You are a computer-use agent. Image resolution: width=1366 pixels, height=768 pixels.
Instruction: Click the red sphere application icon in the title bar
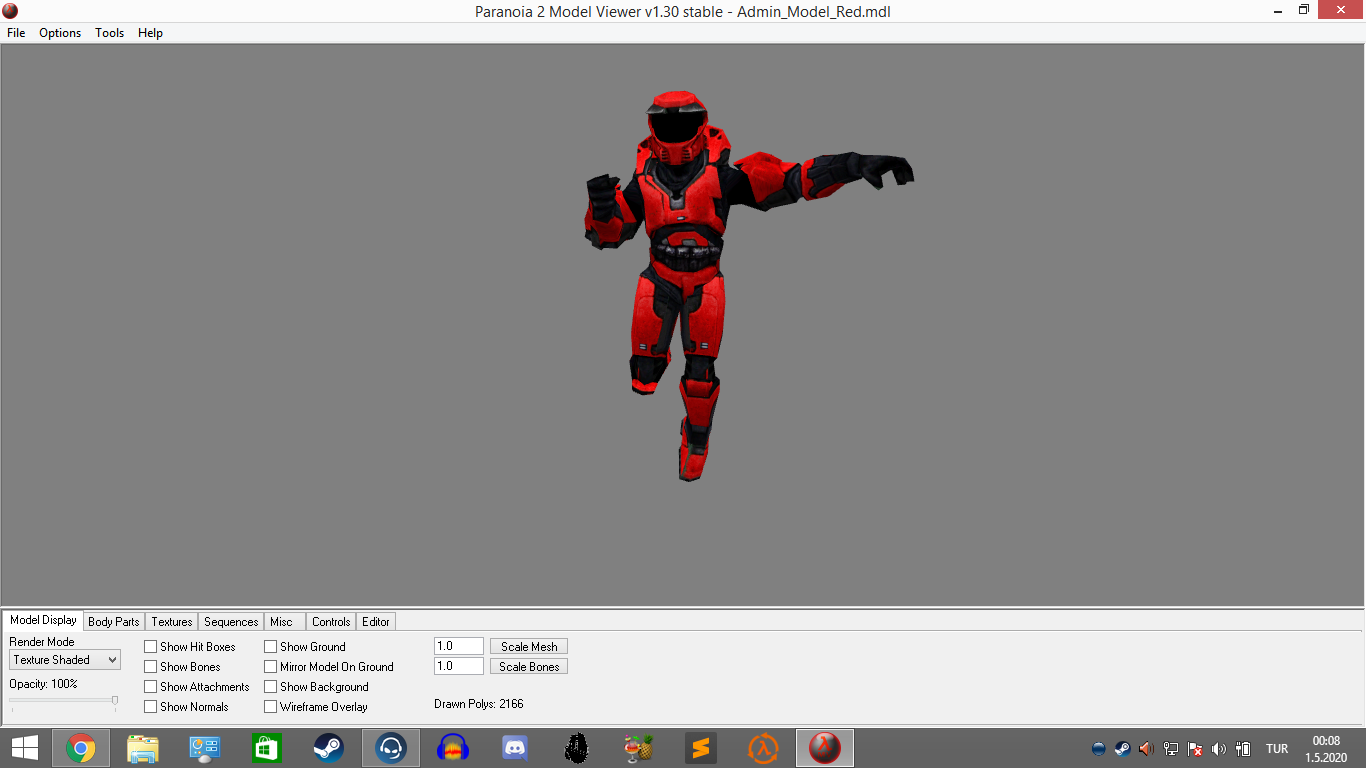tap(10, 11)
